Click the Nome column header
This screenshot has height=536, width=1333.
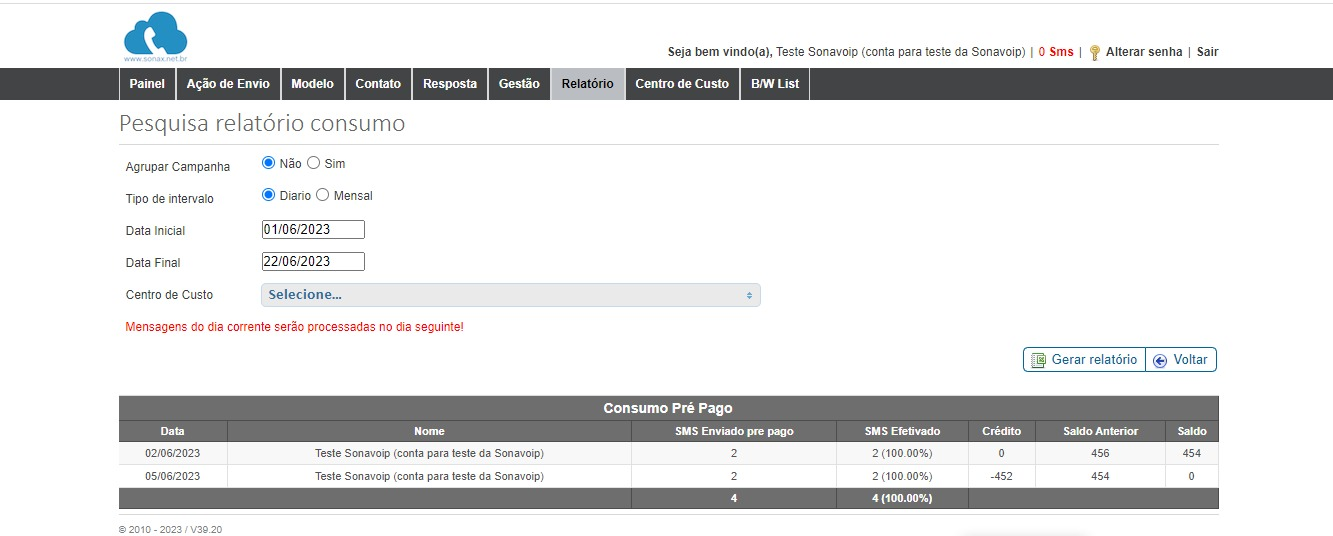coord(429,431)
